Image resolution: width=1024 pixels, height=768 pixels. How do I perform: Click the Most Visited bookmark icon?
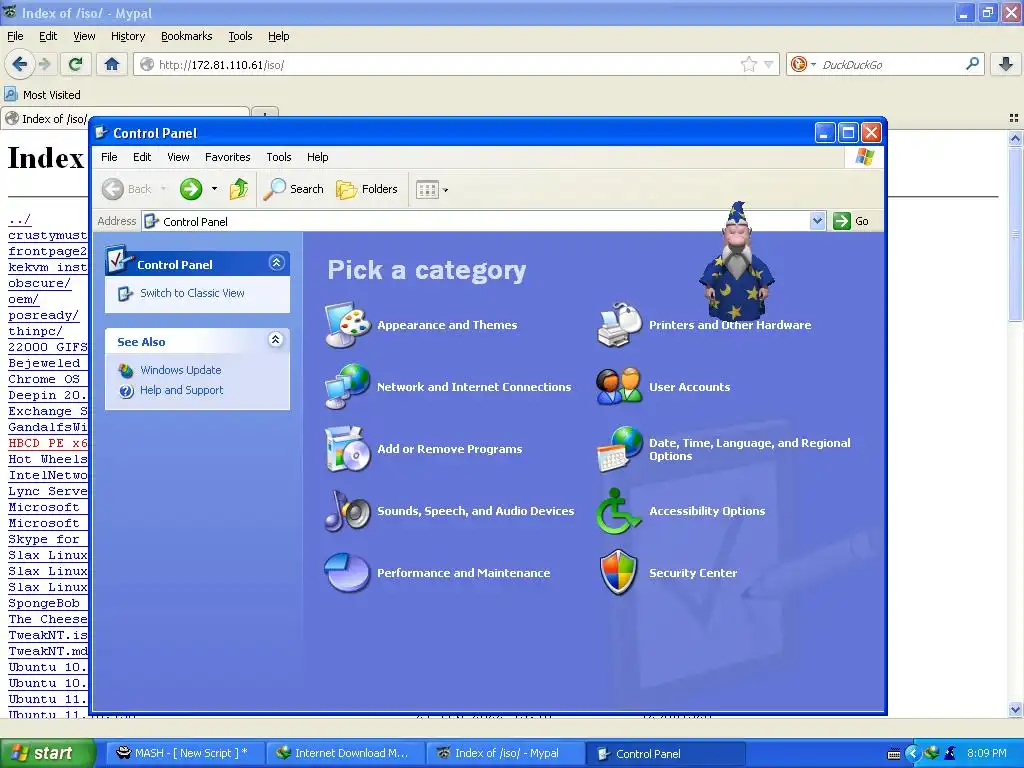pyautogui.click(x=11, y=95)
